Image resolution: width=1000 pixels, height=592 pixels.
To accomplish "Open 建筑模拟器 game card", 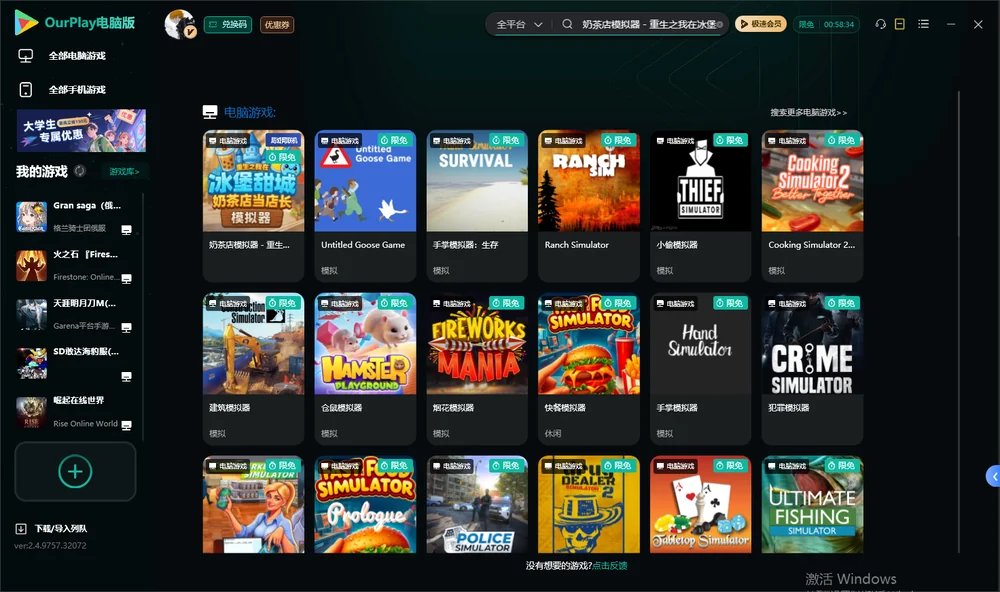I will pyautogui.click(x=253, y=369).
